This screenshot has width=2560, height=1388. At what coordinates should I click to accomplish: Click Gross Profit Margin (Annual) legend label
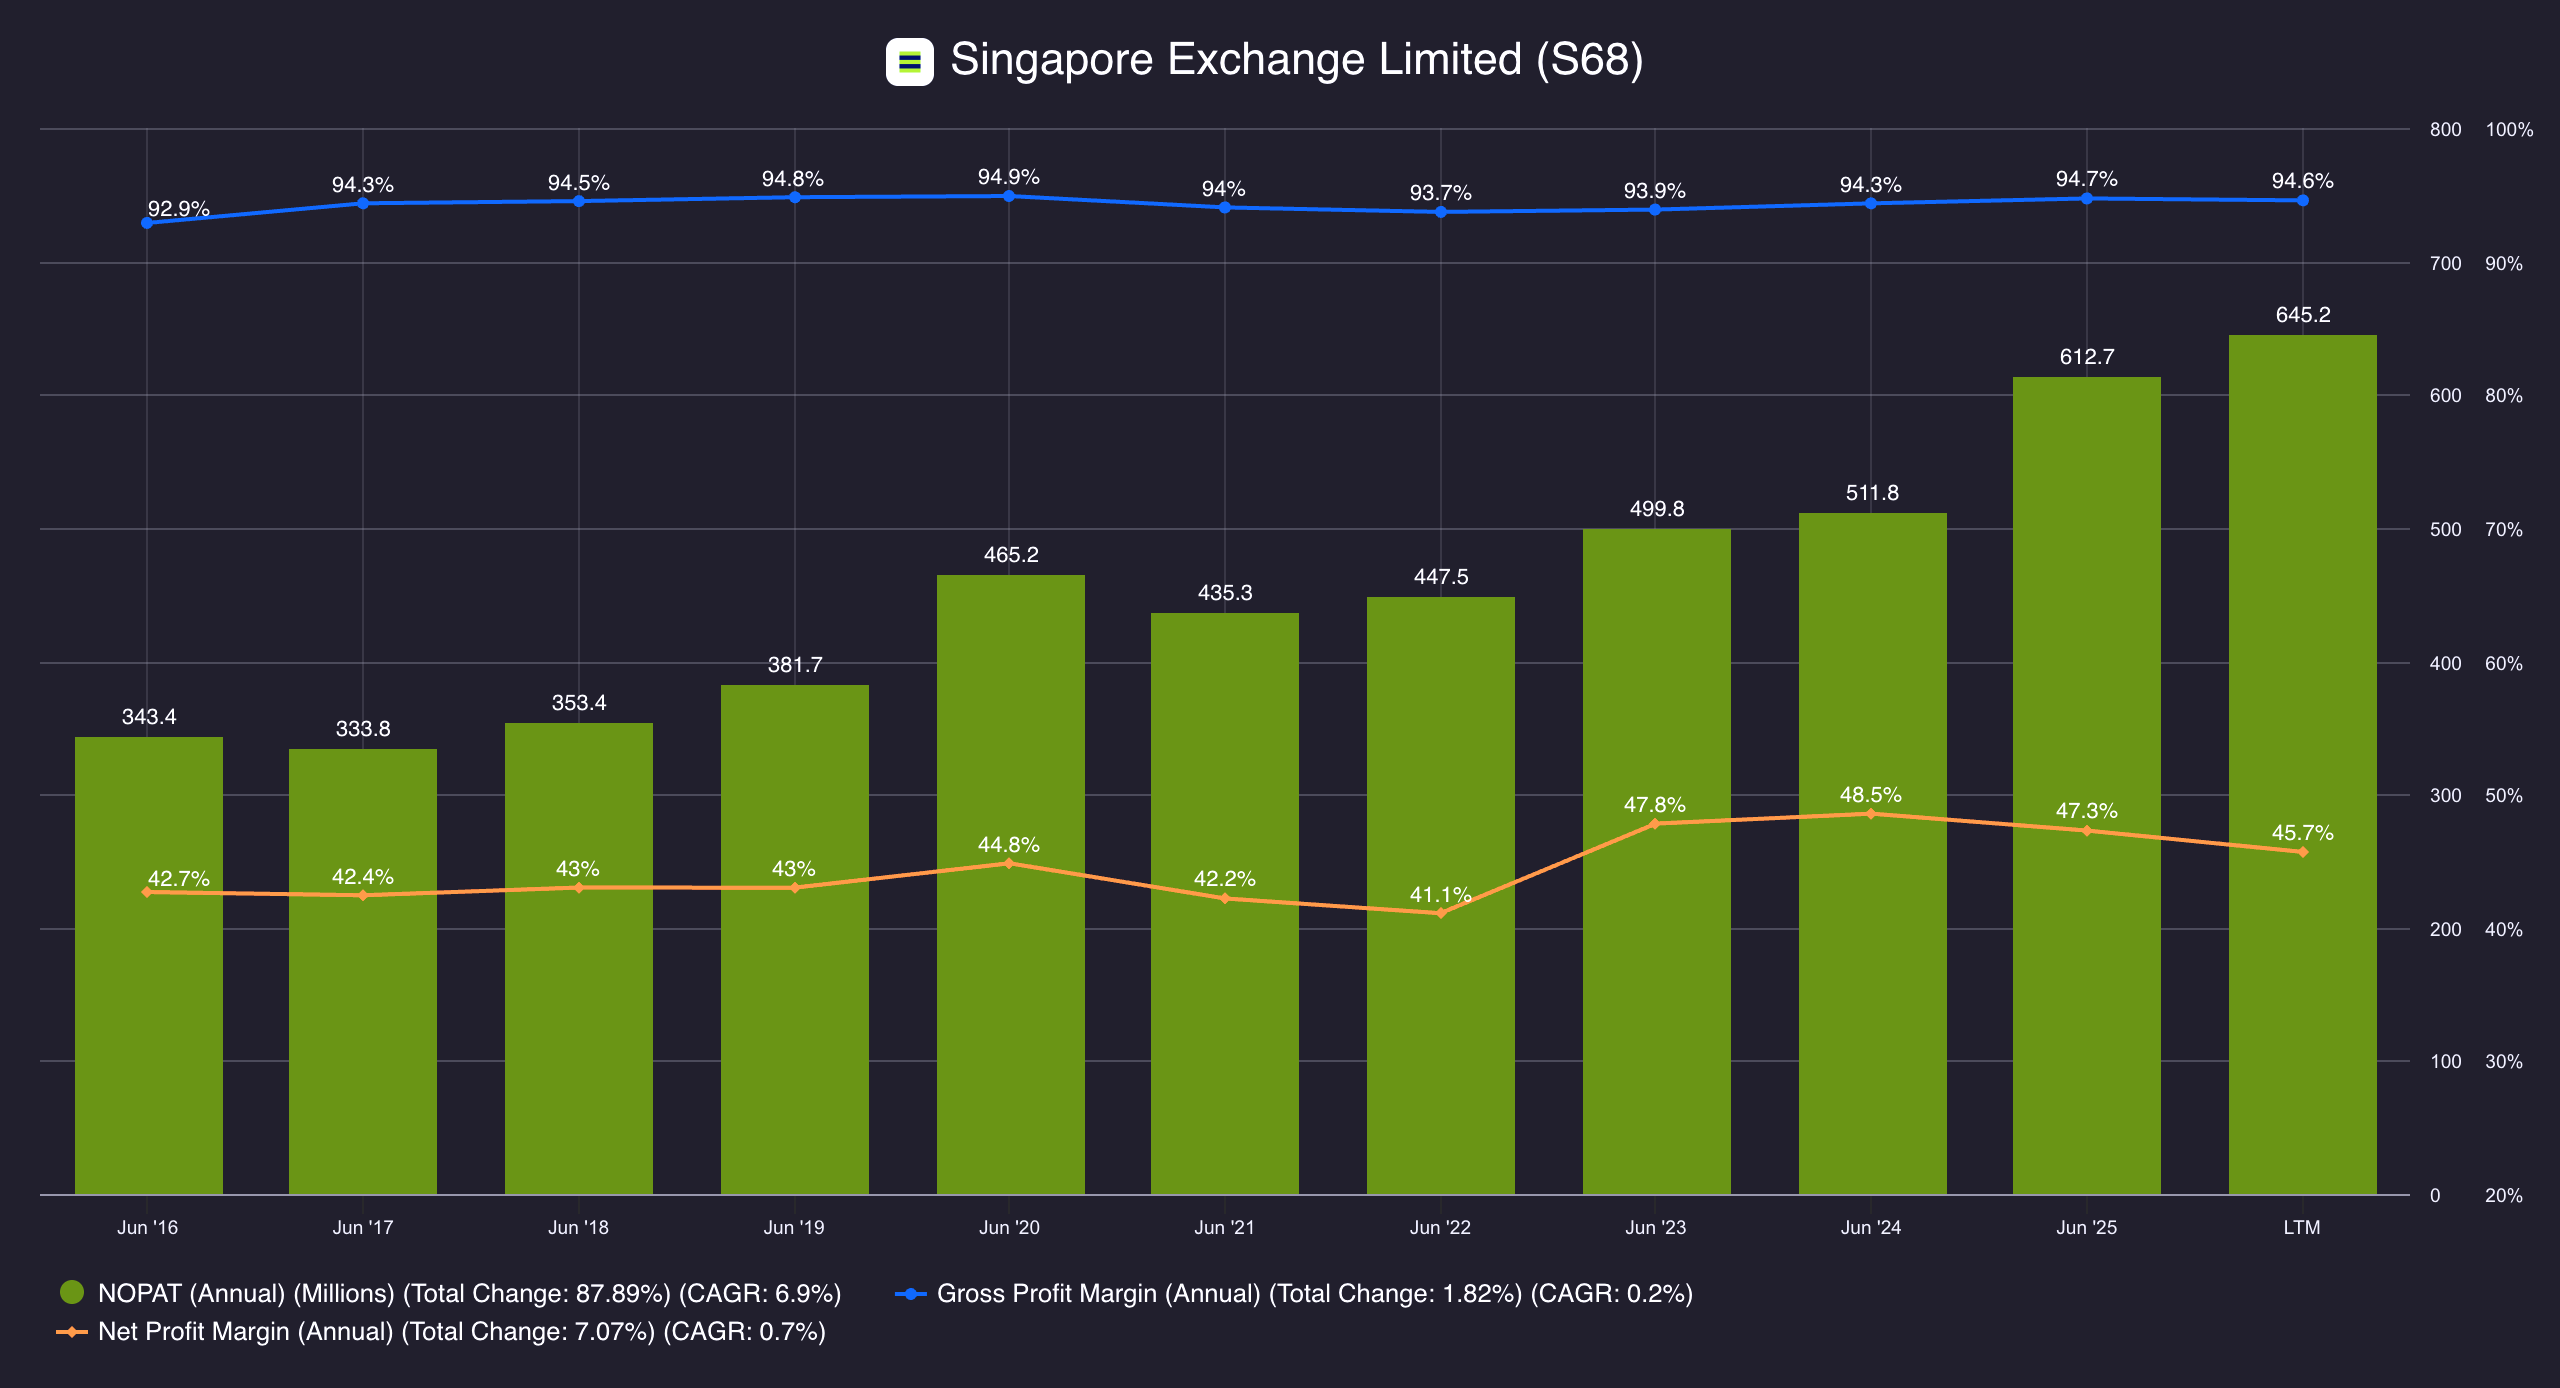(1314, 1293)
